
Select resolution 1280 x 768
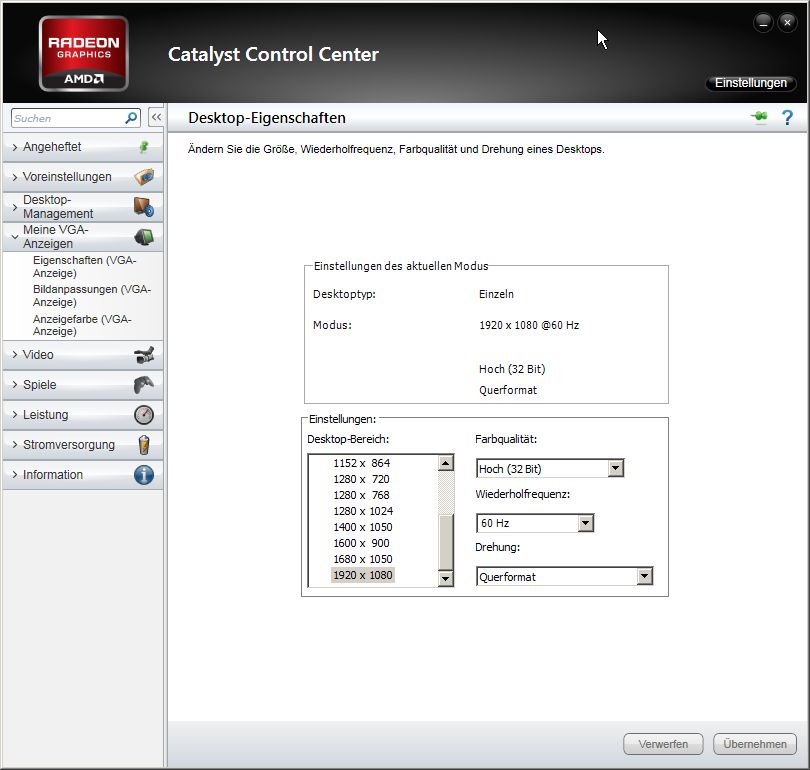(362, 495)
